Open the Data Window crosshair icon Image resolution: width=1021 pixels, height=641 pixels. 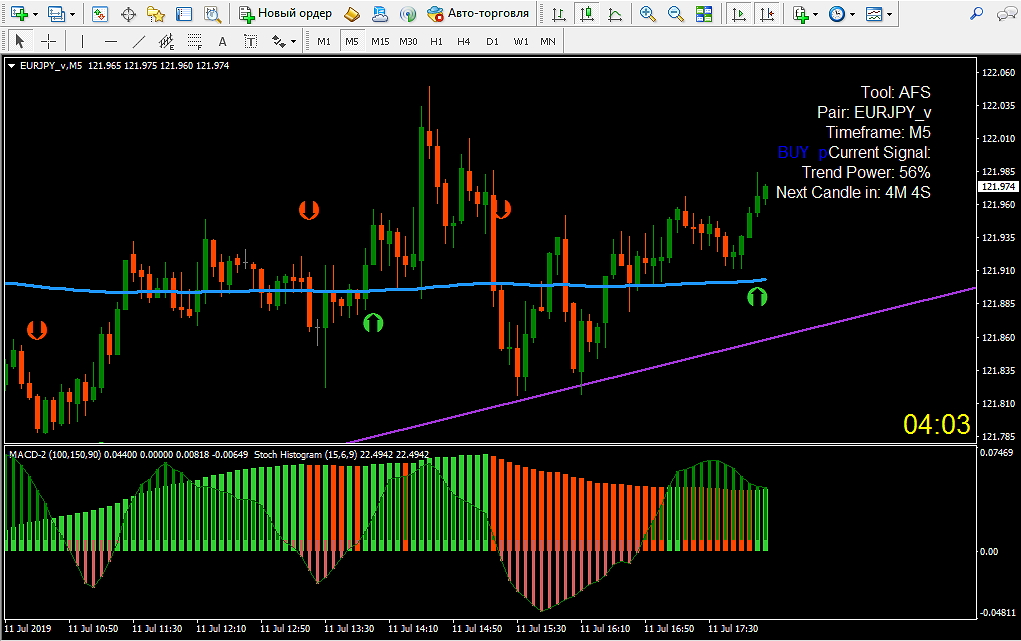click(x=128, y=14)
